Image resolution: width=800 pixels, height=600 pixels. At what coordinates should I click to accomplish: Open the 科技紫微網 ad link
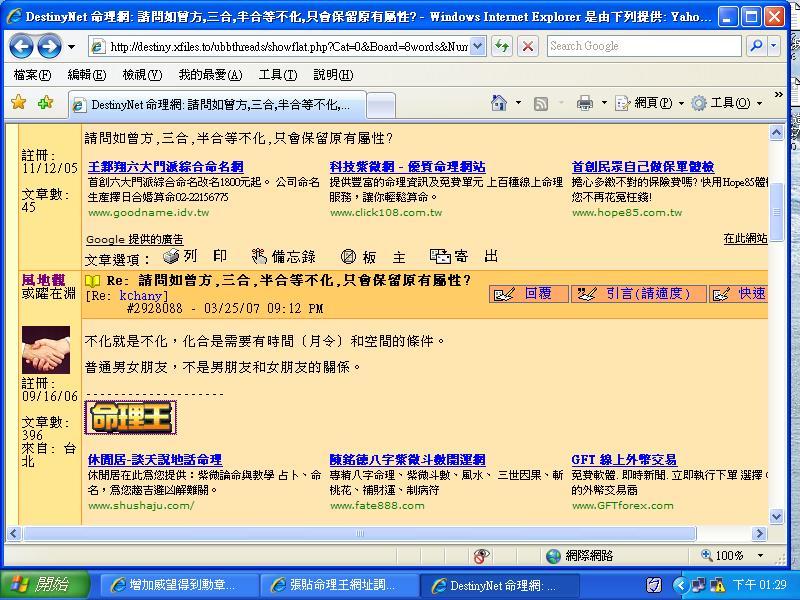[x=407, y=167]
